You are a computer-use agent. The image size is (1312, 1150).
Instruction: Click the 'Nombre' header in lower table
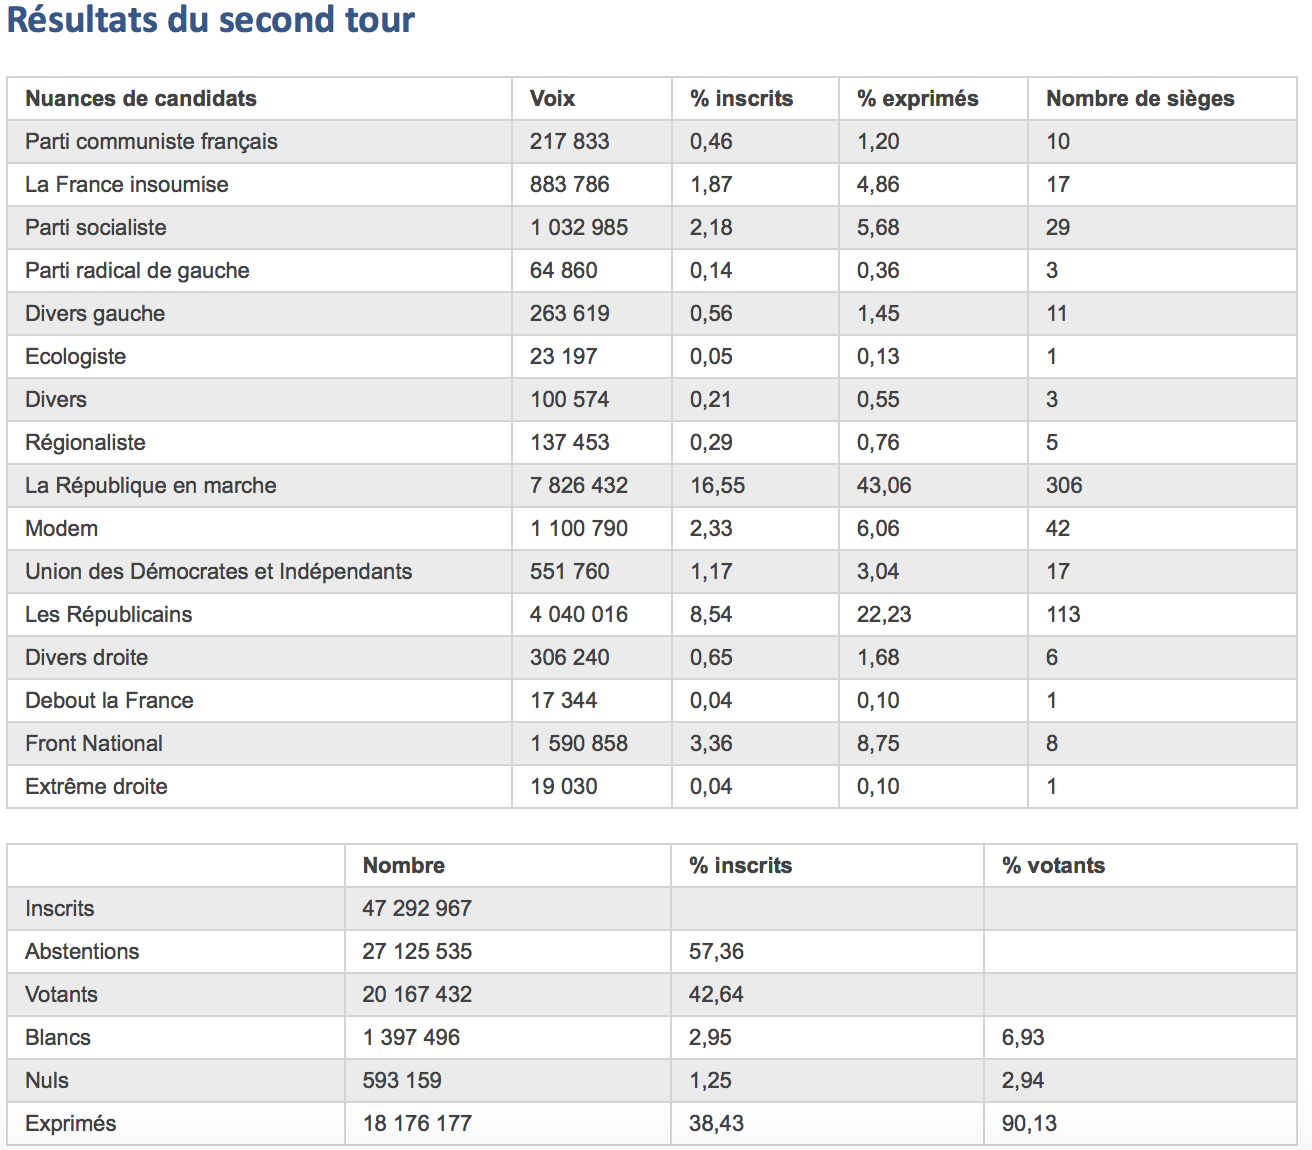[x=403, y=866]
